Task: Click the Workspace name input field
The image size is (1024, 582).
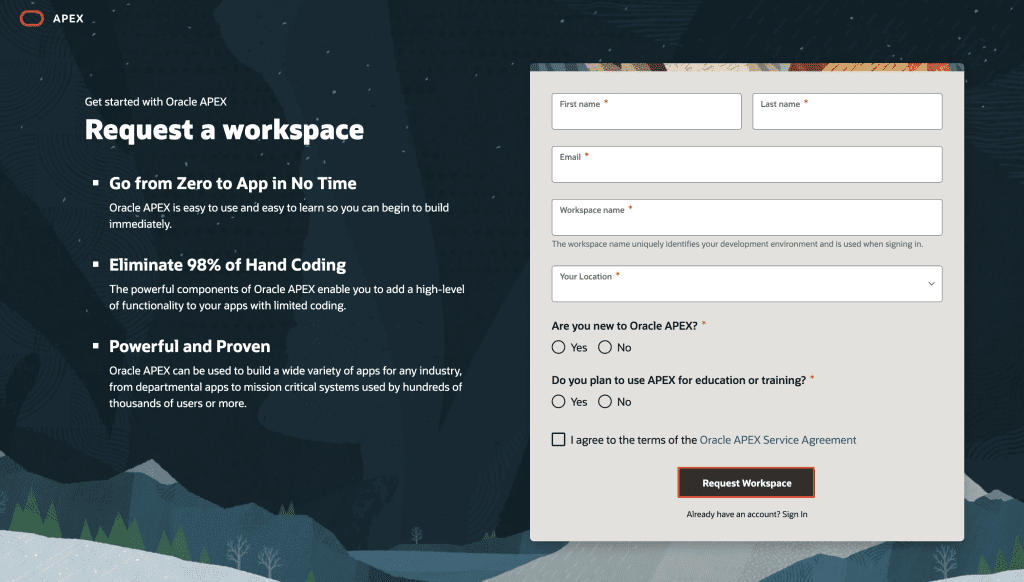Action: pyautogui.click(x=746, y=217)
